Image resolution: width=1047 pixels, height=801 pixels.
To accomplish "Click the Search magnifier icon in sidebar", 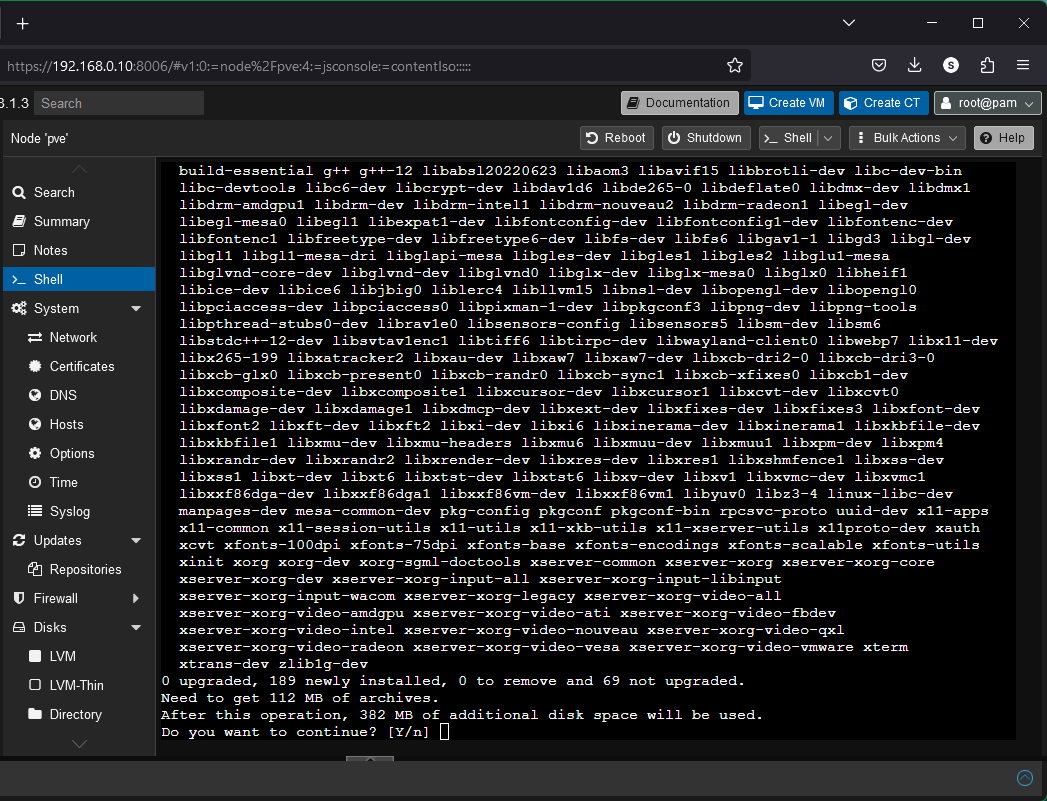I will [19, 192].
